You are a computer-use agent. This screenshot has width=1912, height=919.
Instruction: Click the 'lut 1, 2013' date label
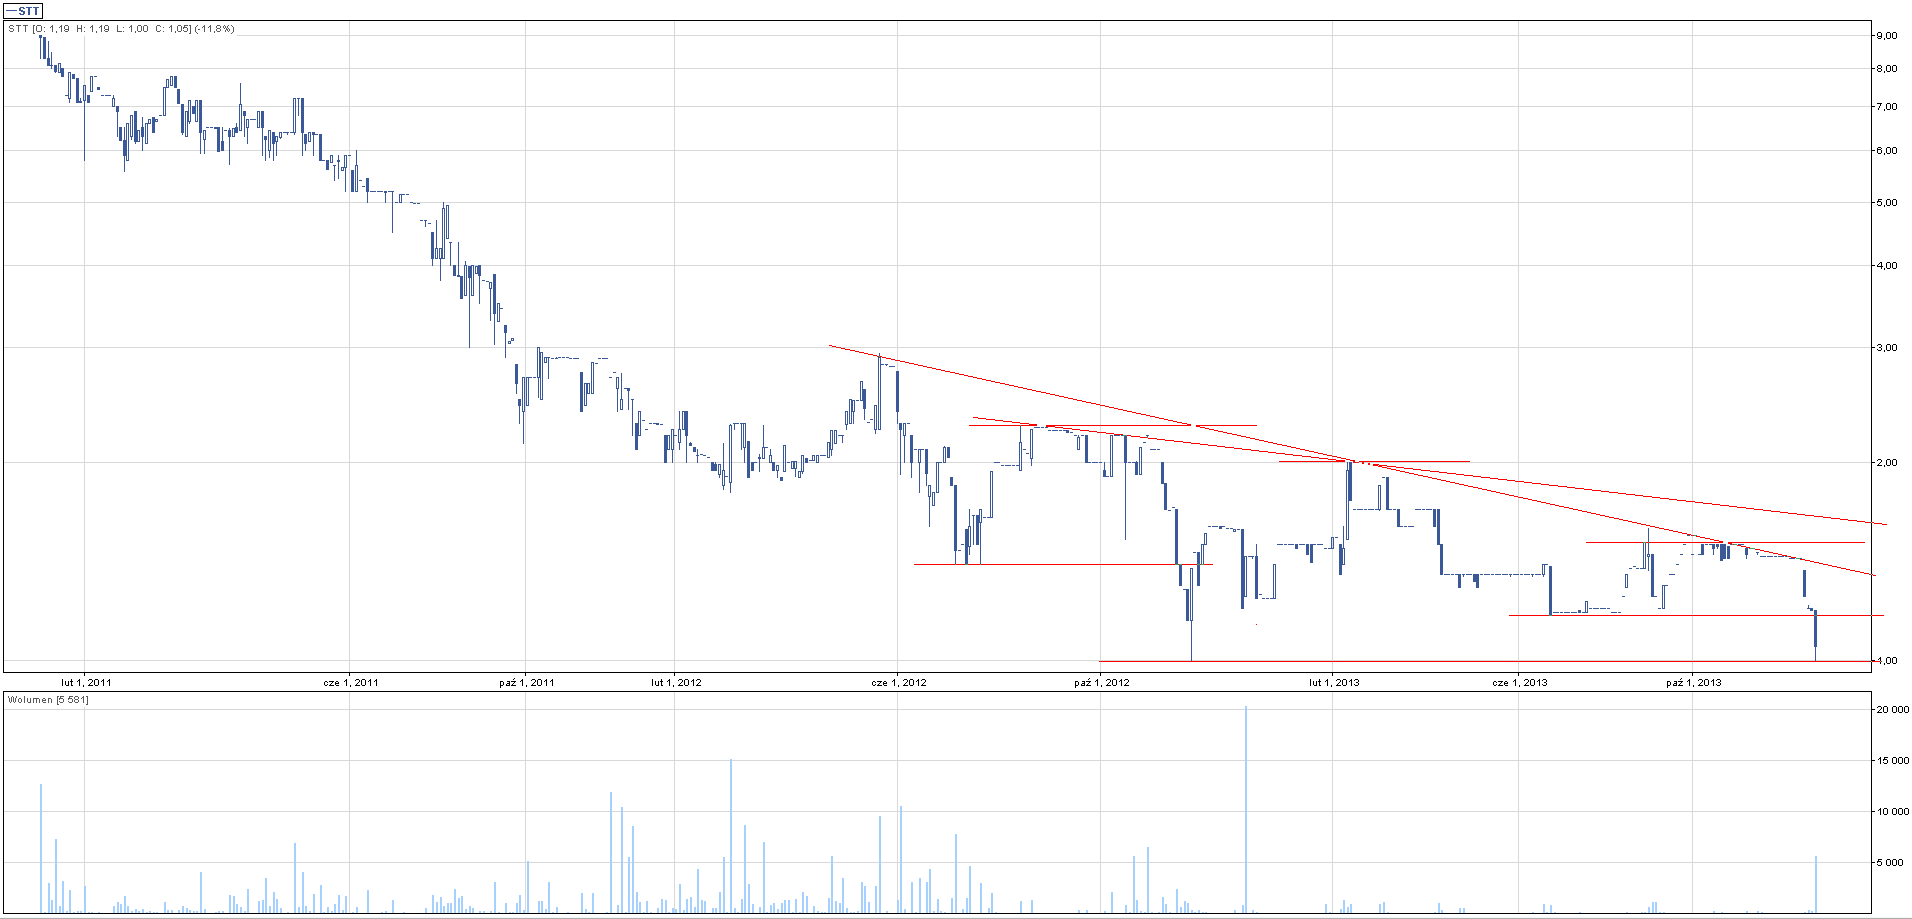[1335, 683]
